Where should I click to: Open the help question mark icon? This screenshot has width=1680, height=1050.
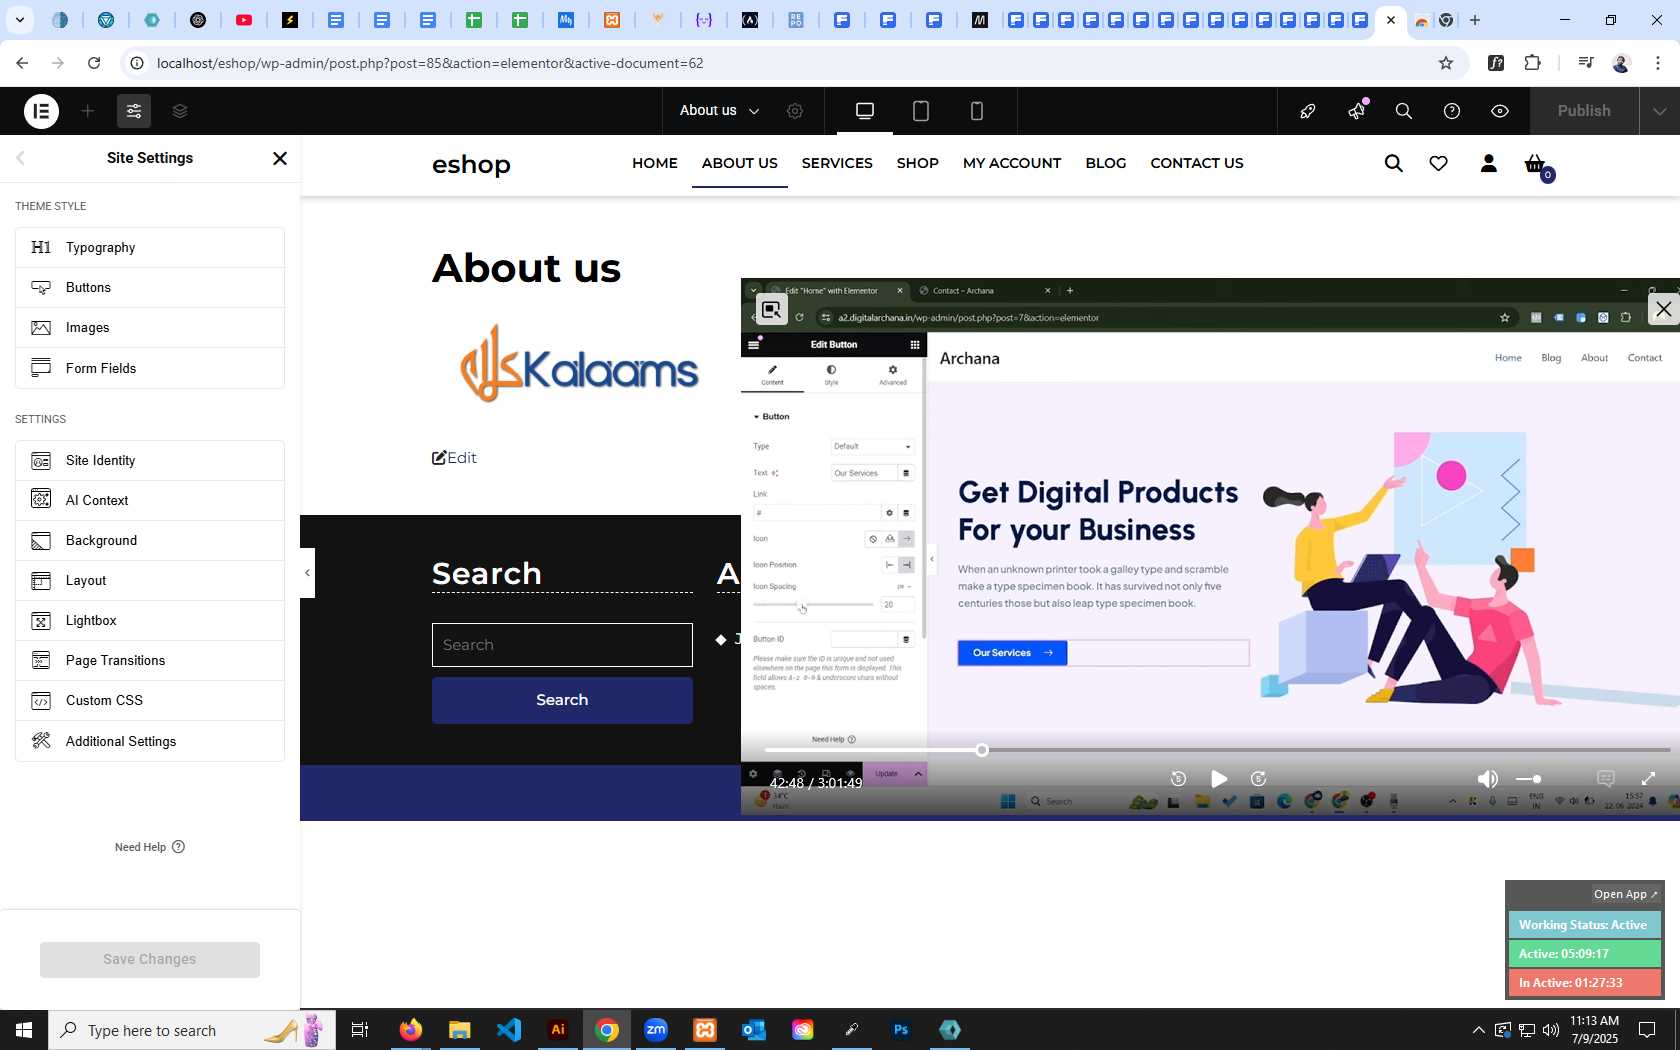1452,111
